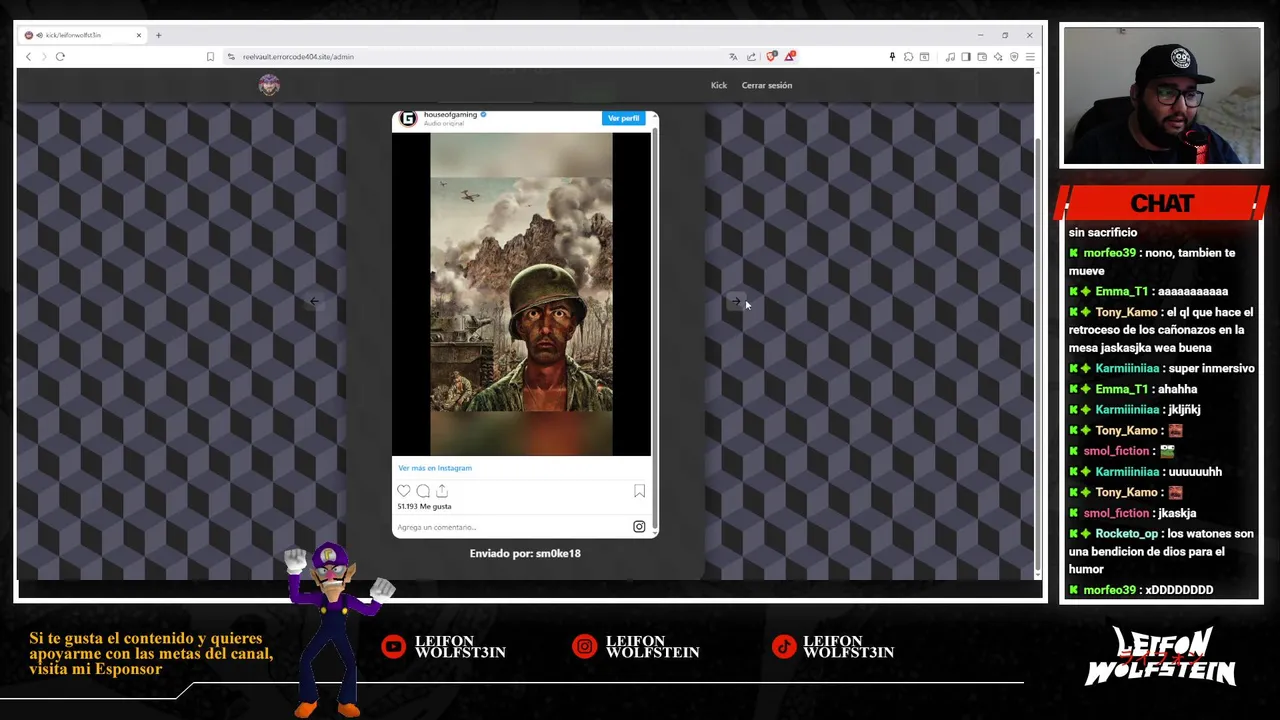Mute the tab audio speaker icon
The image size is (1280, 720).
point(38,35)
